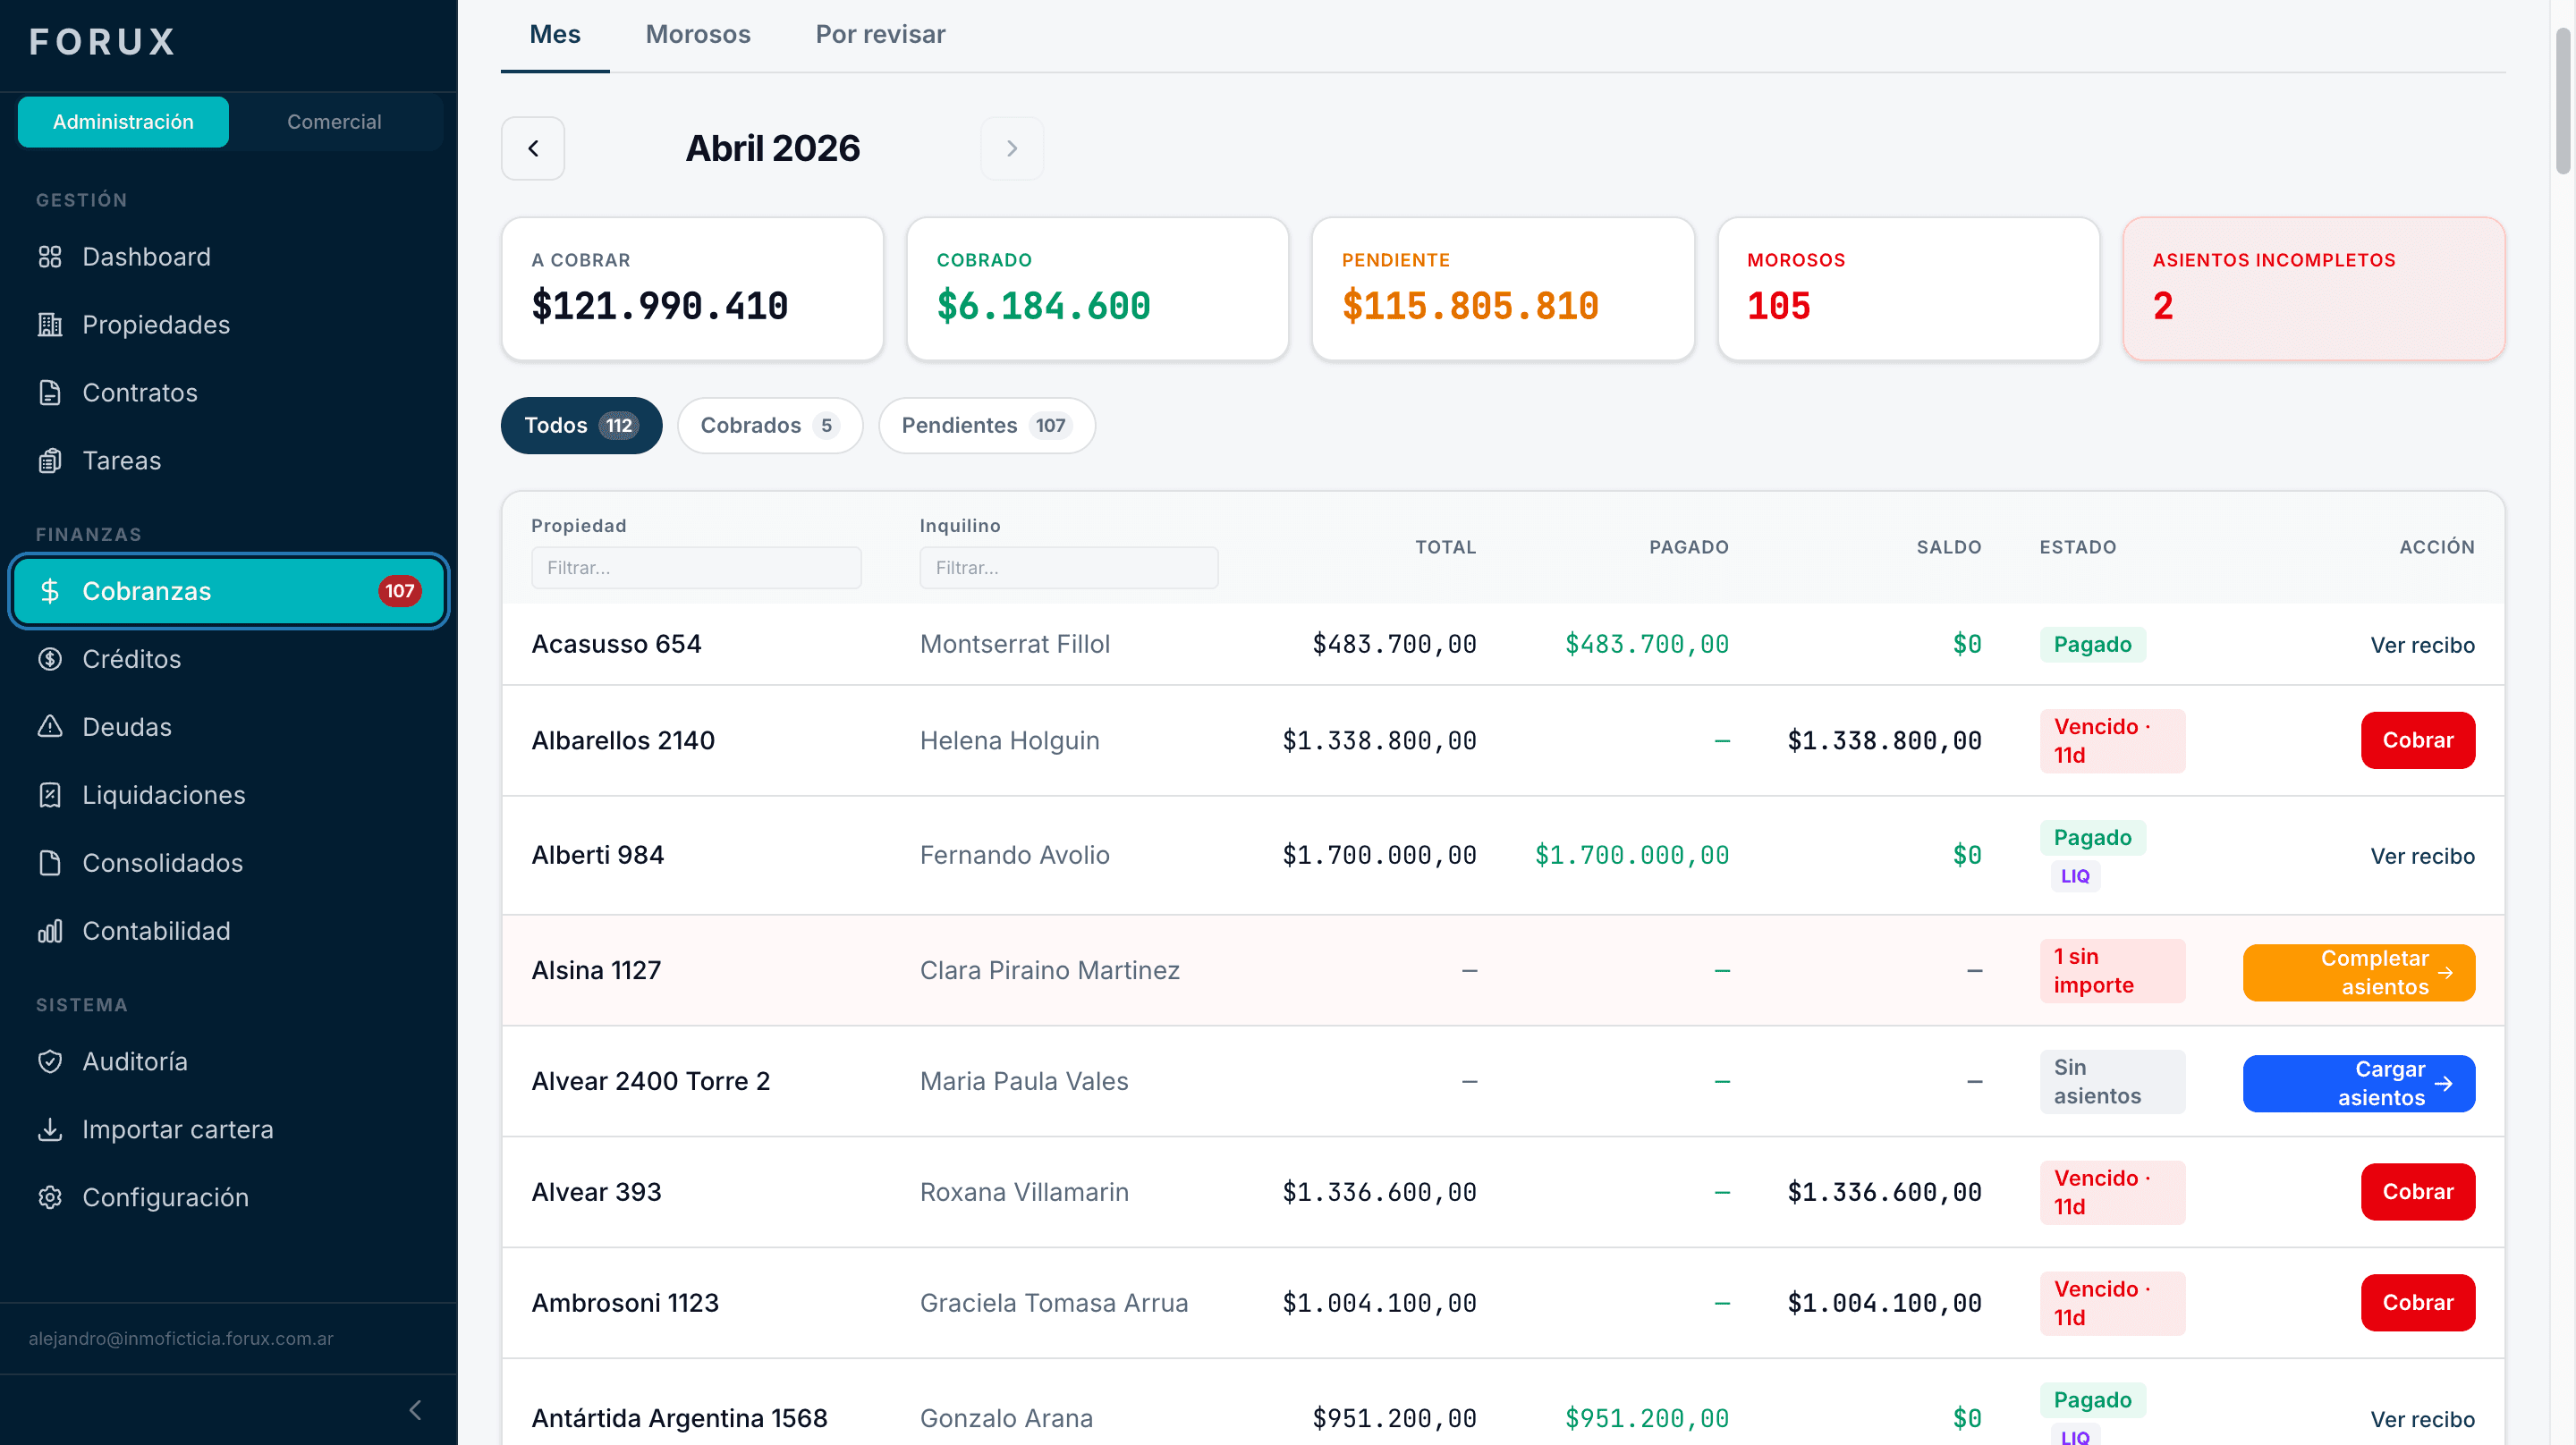Click the 107 badge on Cobranzas

point(399,591)
